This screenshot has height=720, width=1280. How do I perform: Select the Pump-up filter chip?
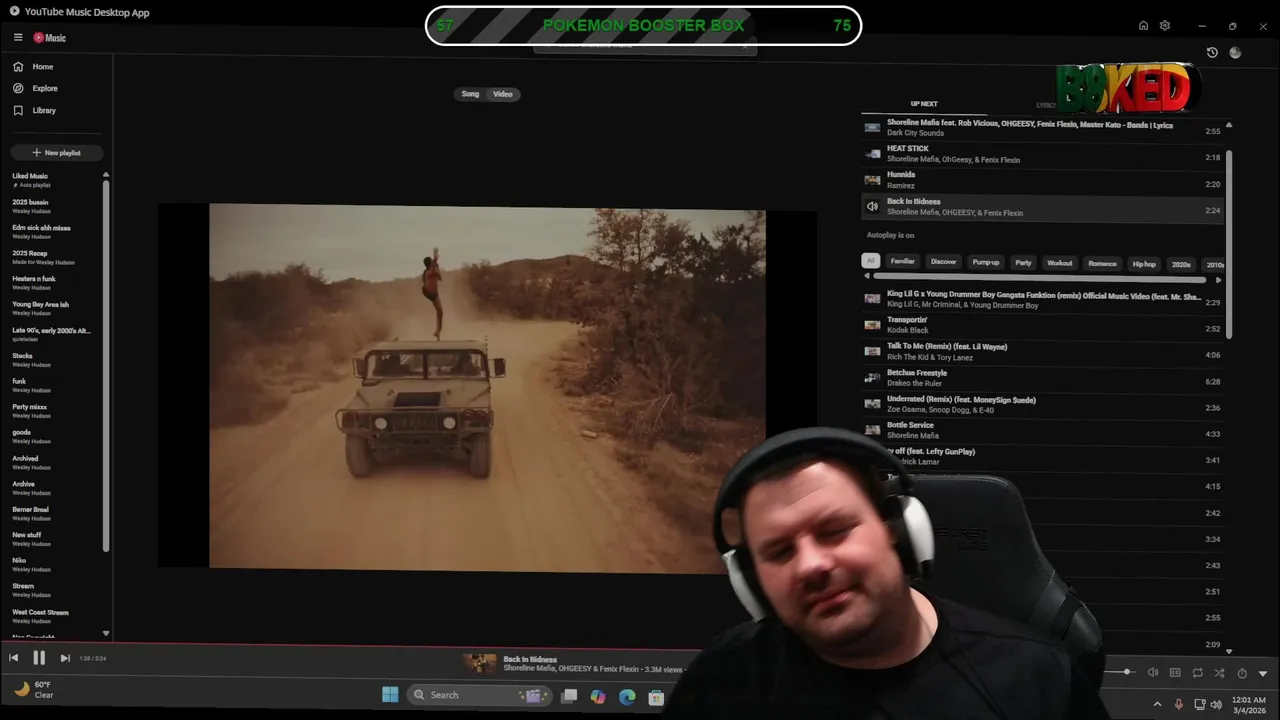[986, 262]
